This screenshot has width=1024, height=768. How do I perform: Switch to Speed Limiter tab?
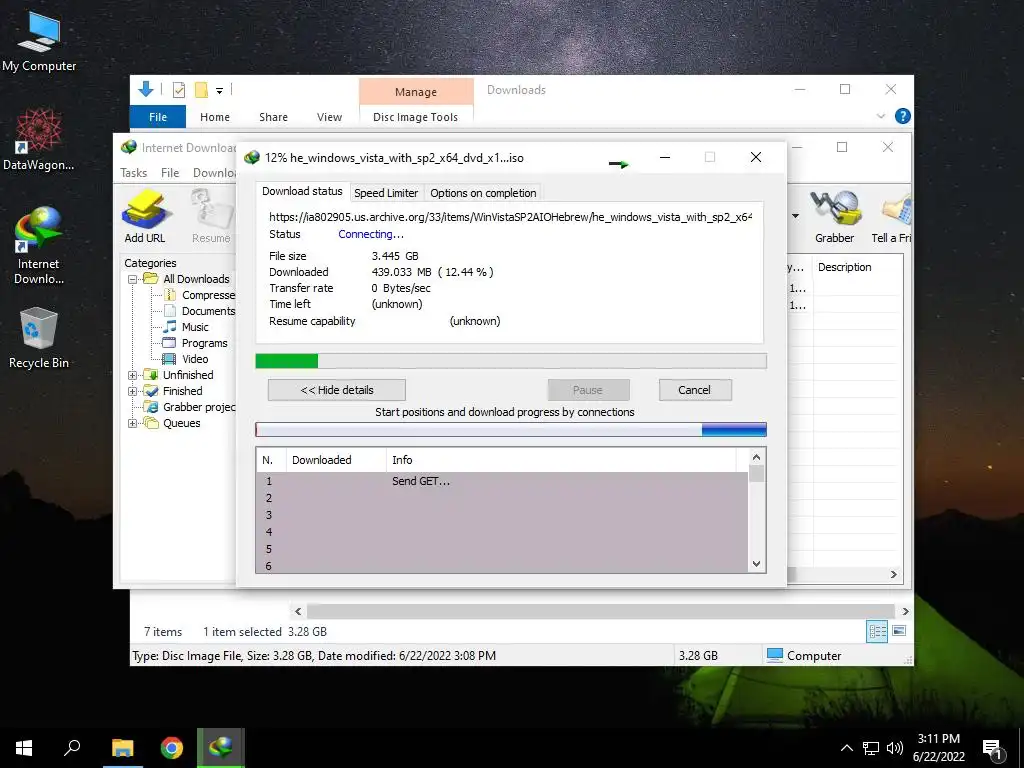[386, 193]
